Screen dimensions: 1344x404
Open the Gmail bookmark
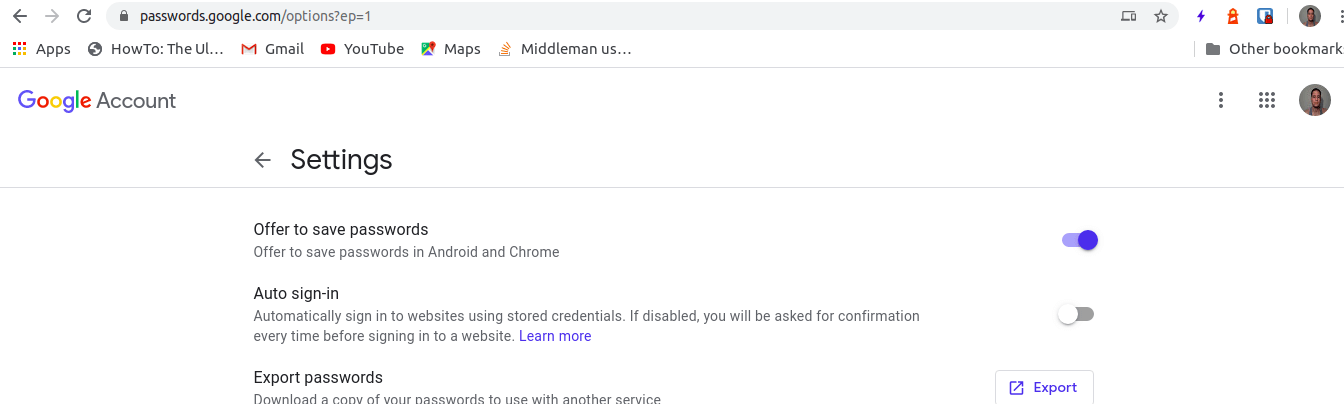coord(272,49)
